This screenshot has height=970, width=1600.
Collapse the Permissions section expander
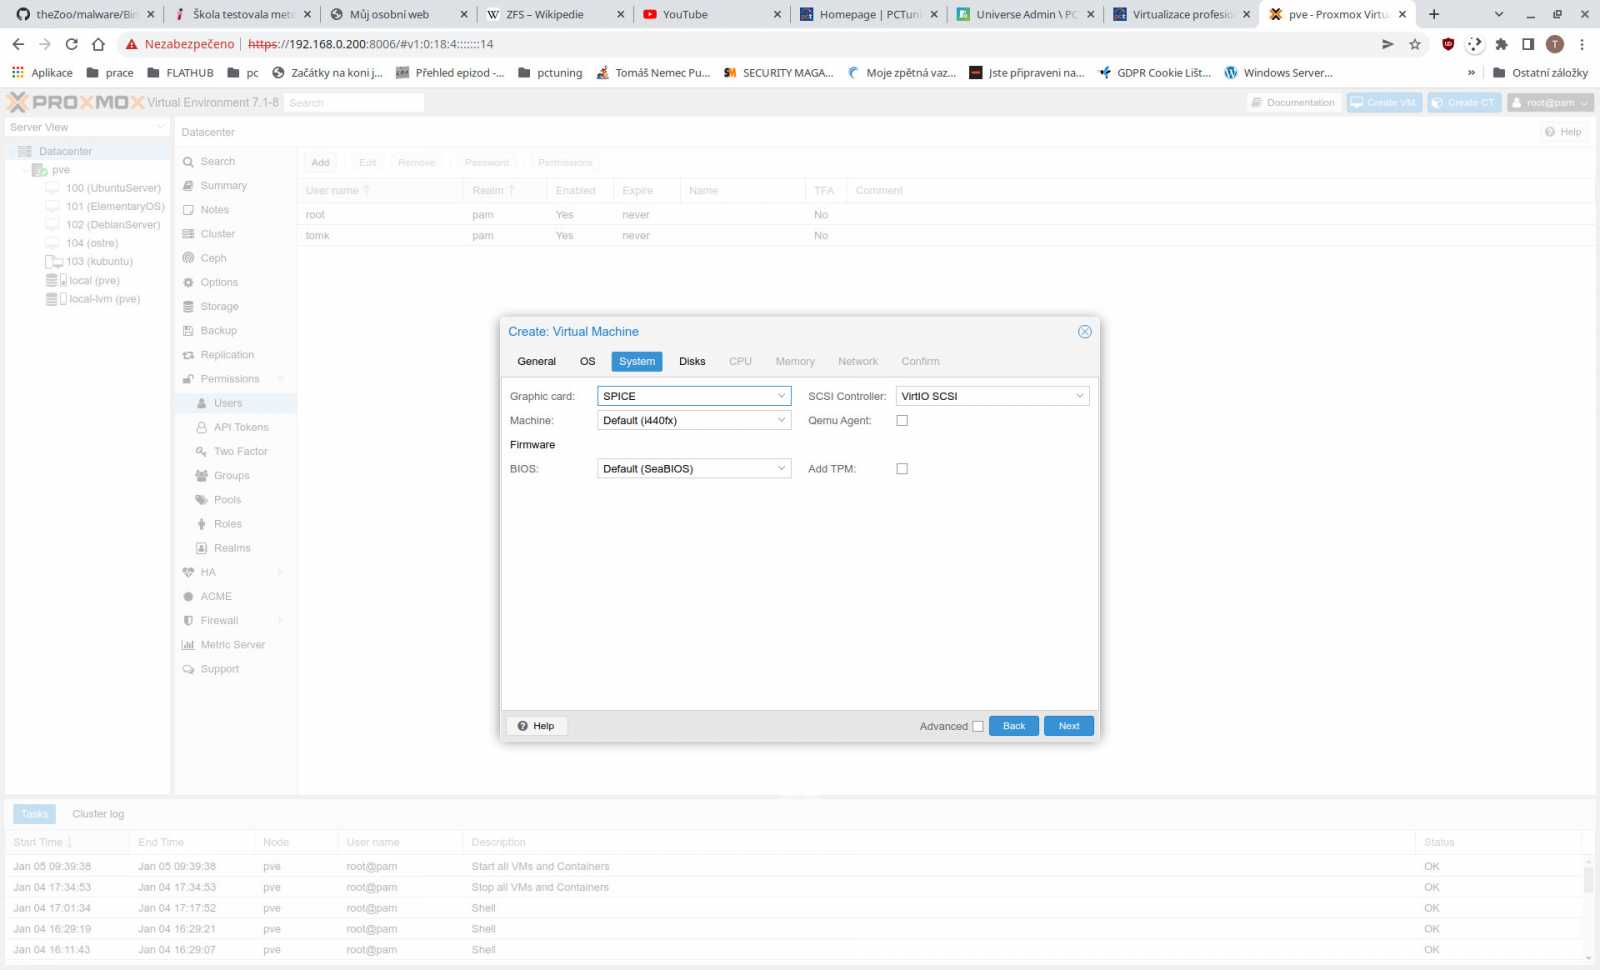tap(280, 379)
